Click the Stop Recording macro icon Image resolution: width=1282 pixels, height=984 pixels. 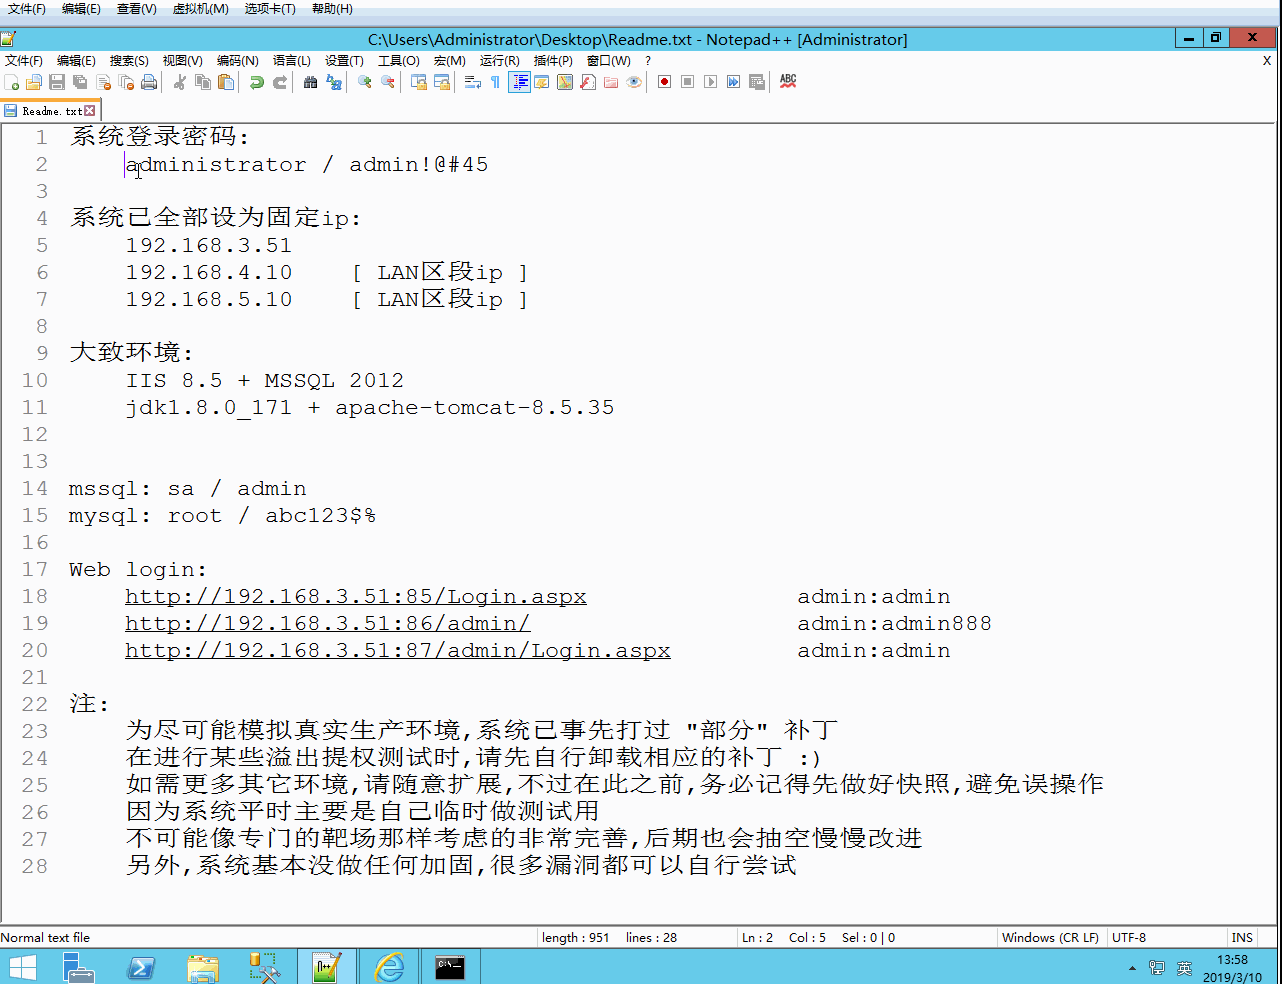pyautogui.click(x=688, y=82)
